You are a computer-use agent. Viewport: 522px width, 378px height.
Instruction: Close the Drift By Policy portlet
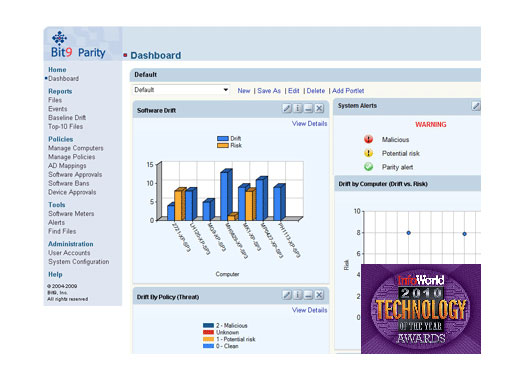pyautogui.click(x=319, y=295)
